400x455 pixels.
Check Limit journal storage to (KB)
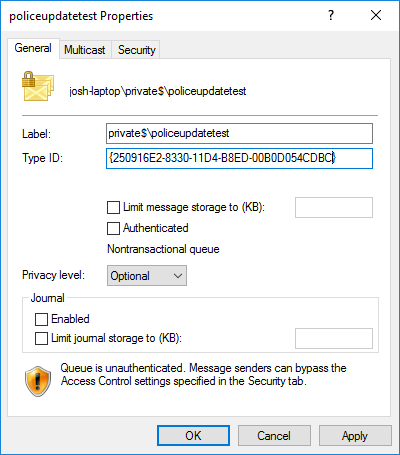tap(41, 339)
